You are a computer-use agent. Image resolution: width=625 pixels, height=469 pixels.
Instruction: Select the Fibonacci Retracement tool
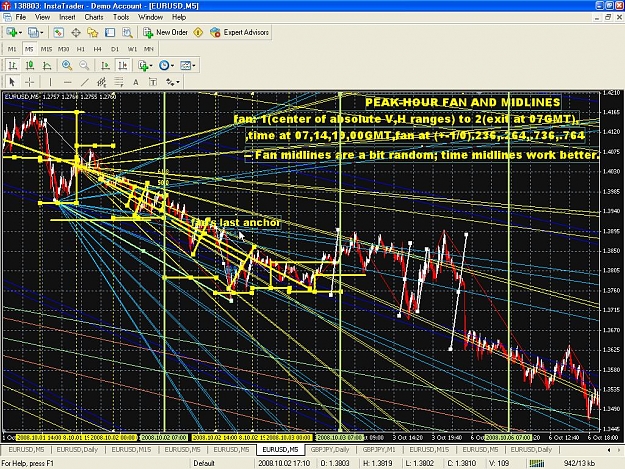(x=119, y=82)
